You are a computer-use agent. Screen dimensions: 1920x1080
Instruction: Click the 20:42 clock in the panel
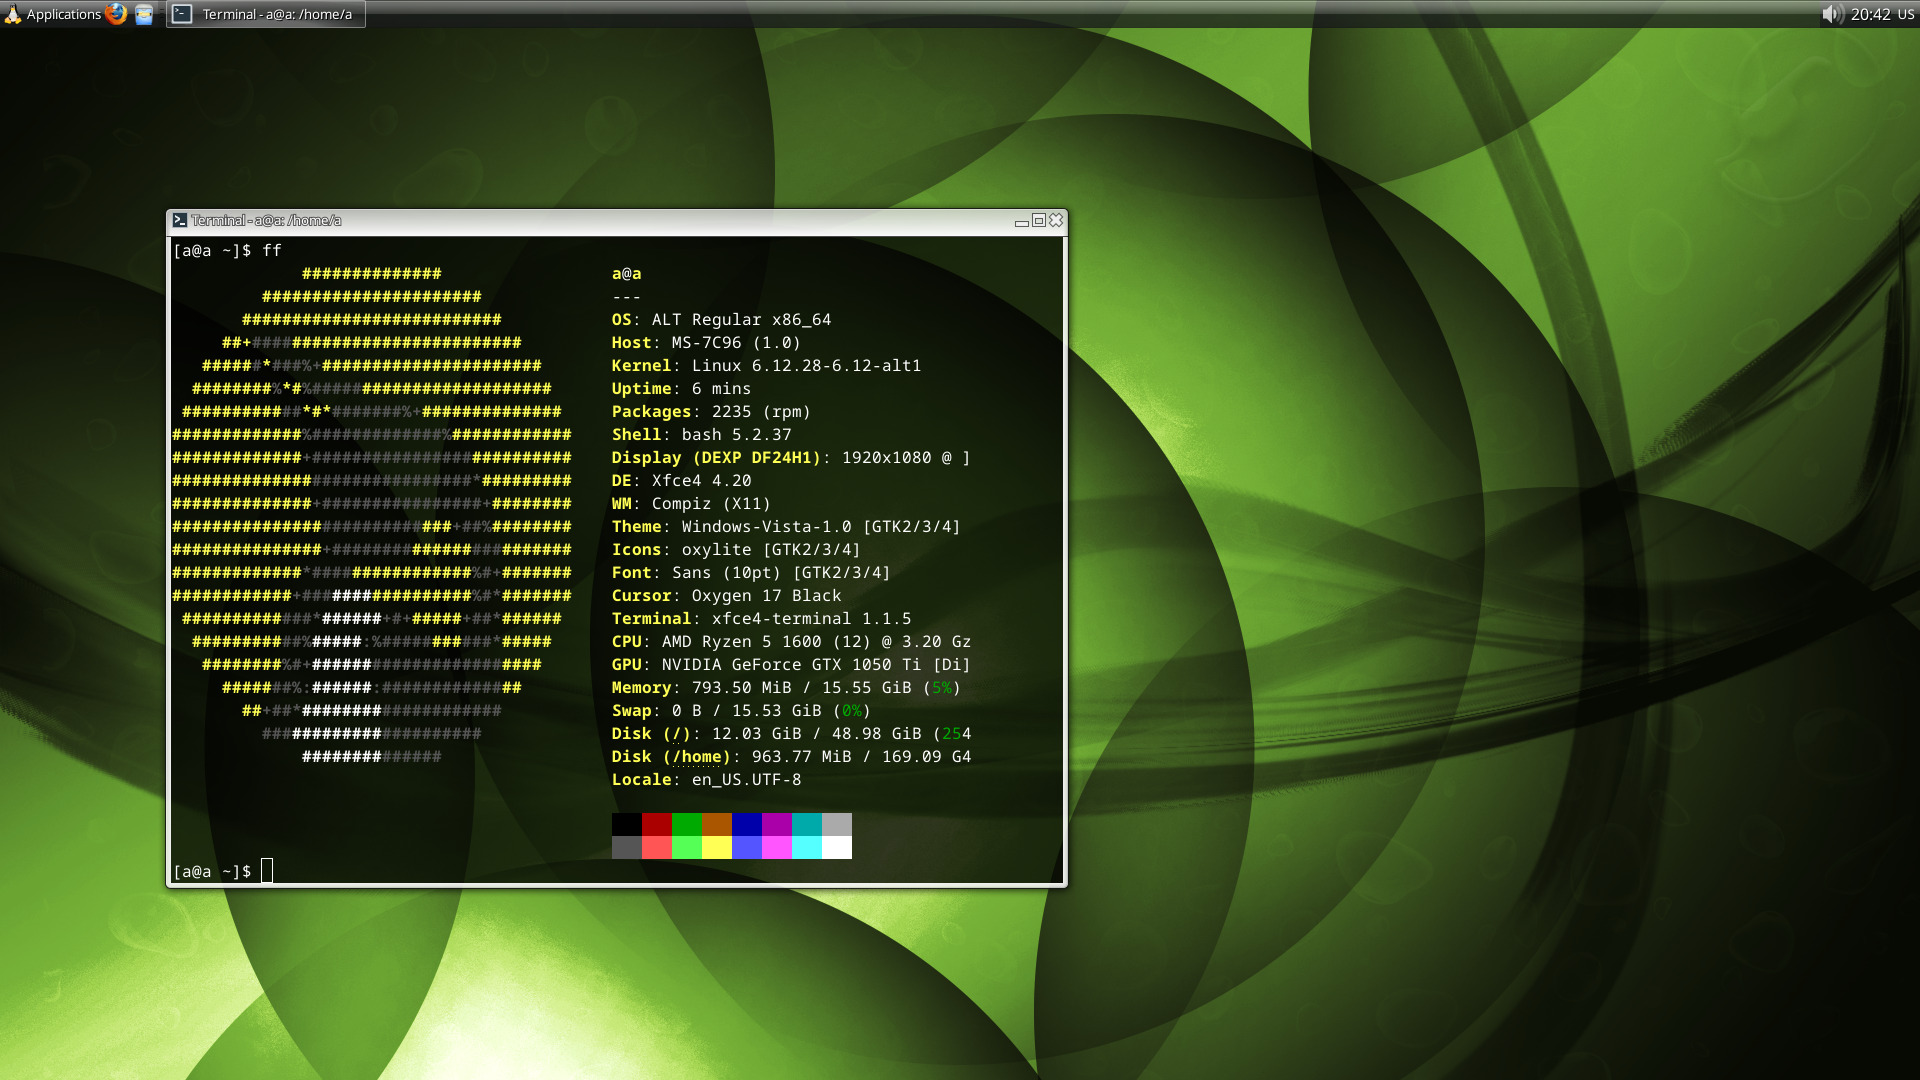tap(1870, 14)
